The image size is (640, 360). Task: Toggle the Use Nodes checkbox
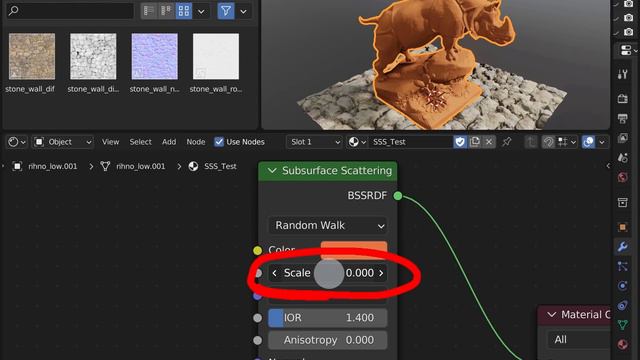(x=219, y=142)
